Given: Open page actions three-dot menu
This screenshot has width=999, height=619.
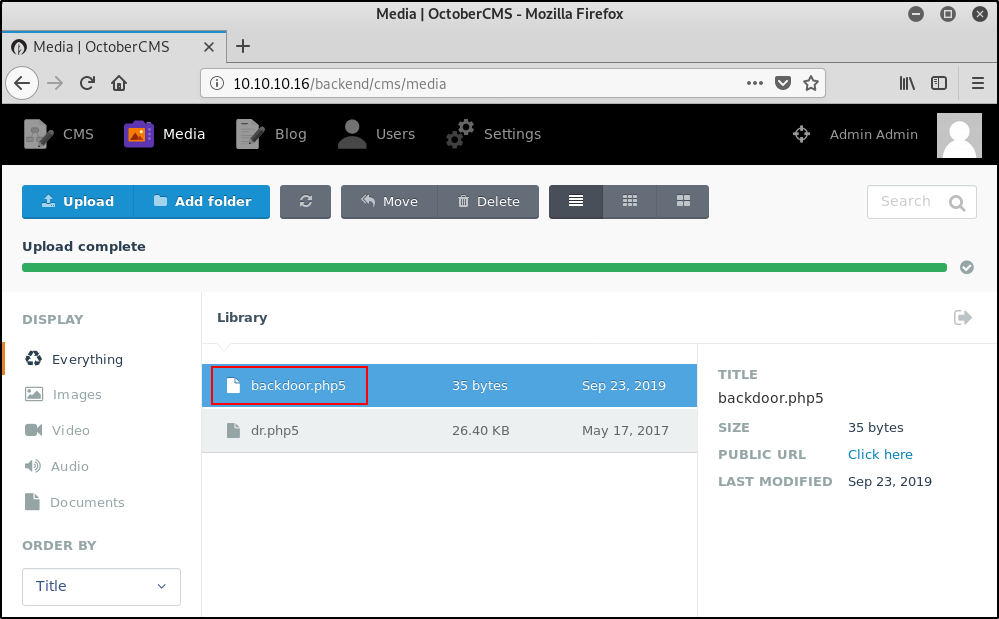Looking at the screenshot, I should tap(756, 83).
